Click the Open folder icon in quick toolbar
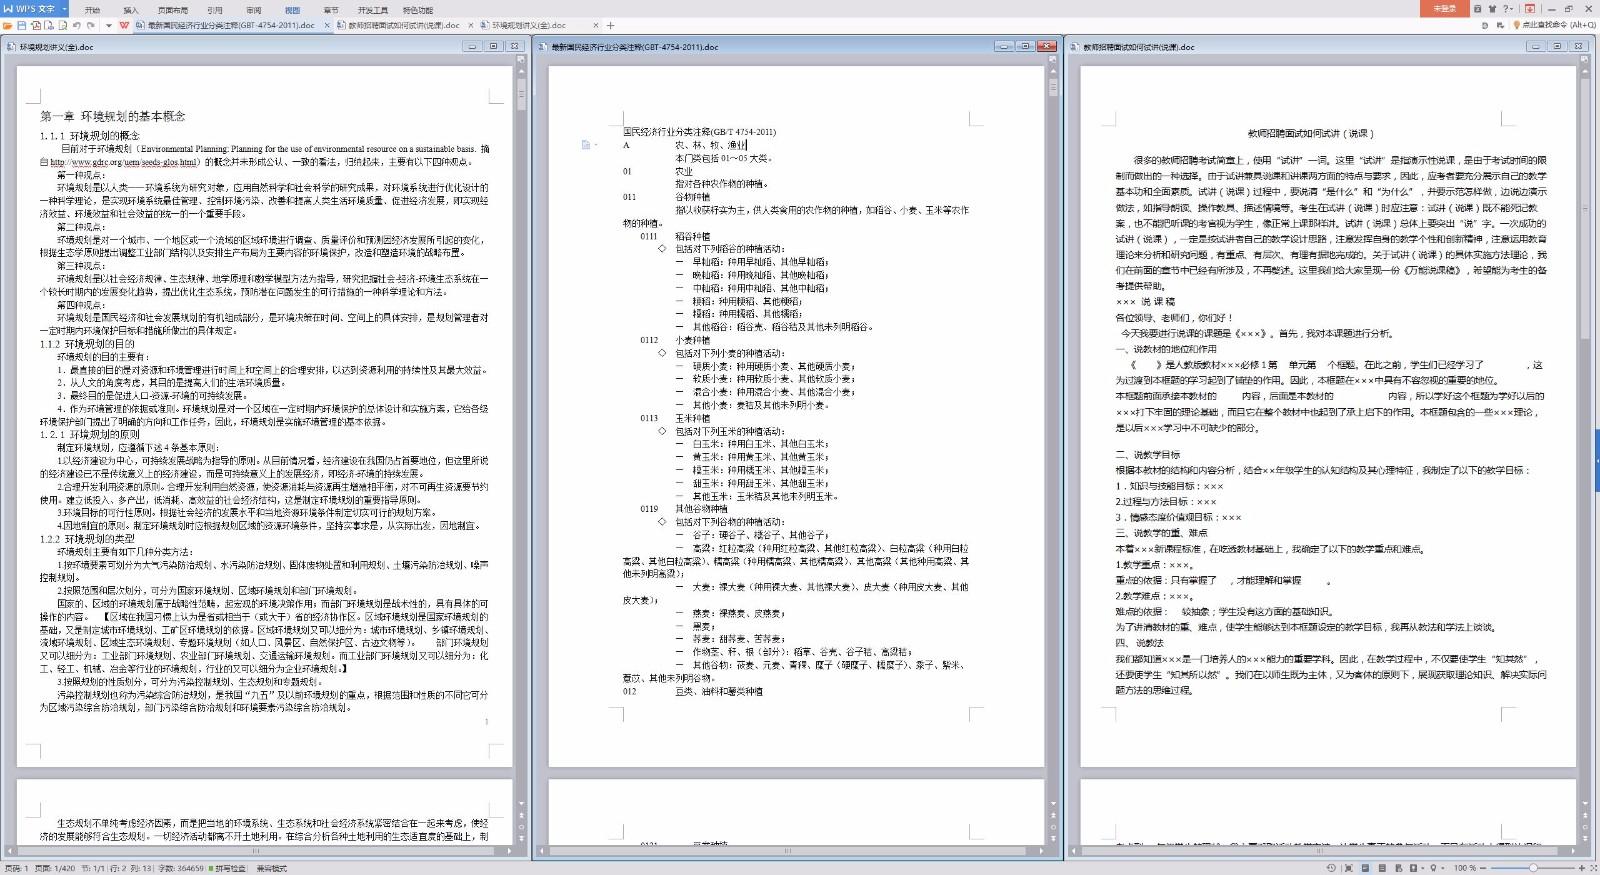The width and height of the screenshot is (1600, 875). click(x=8, y=25)
